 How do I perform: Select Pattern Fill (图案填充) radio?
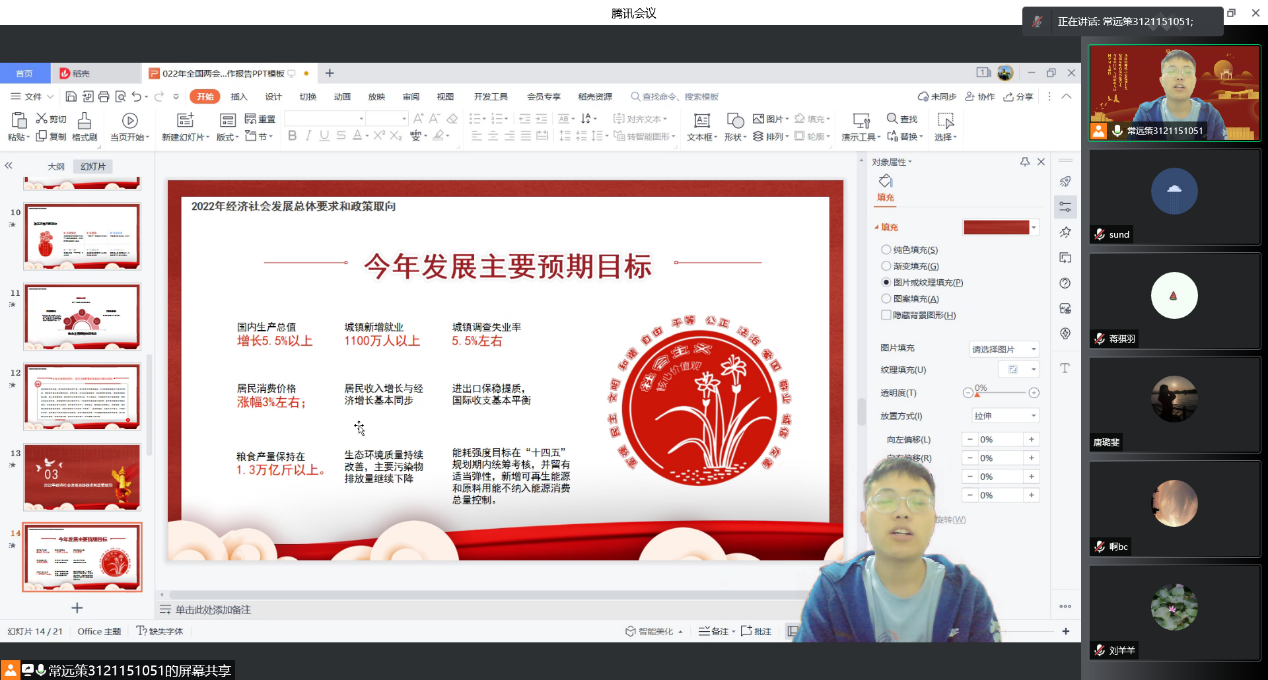886,299
